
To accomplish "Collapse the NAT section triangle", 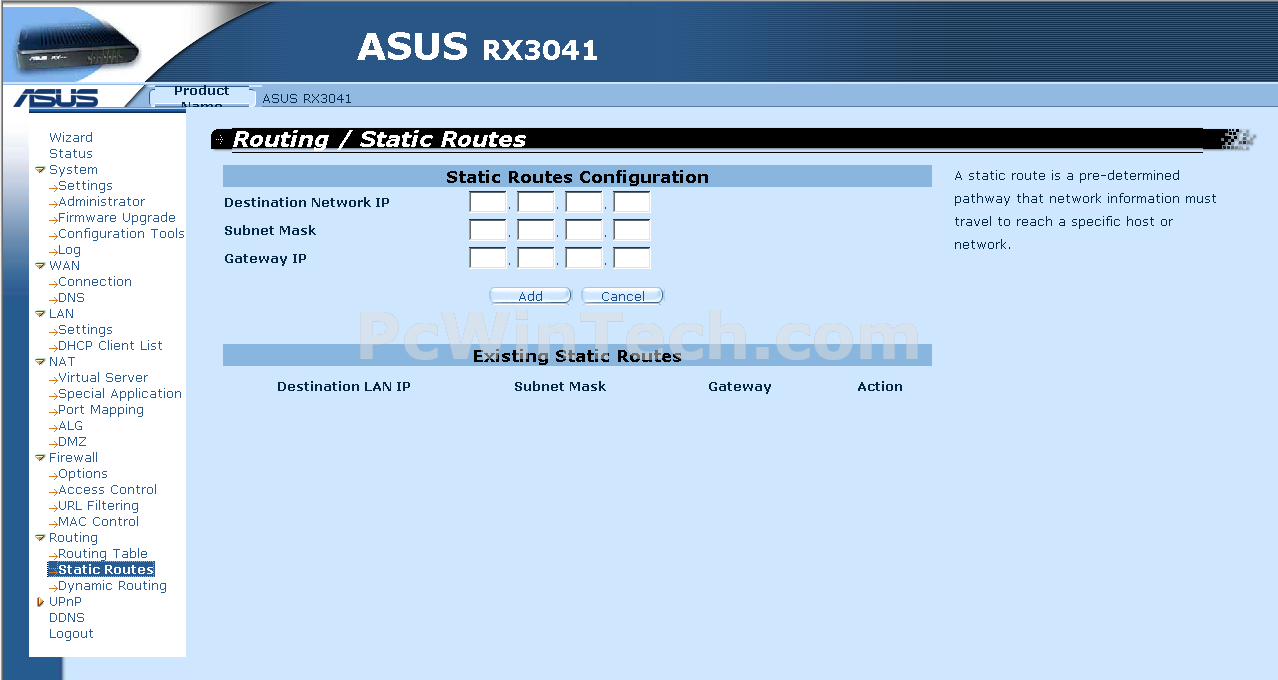I will point(40,362).
